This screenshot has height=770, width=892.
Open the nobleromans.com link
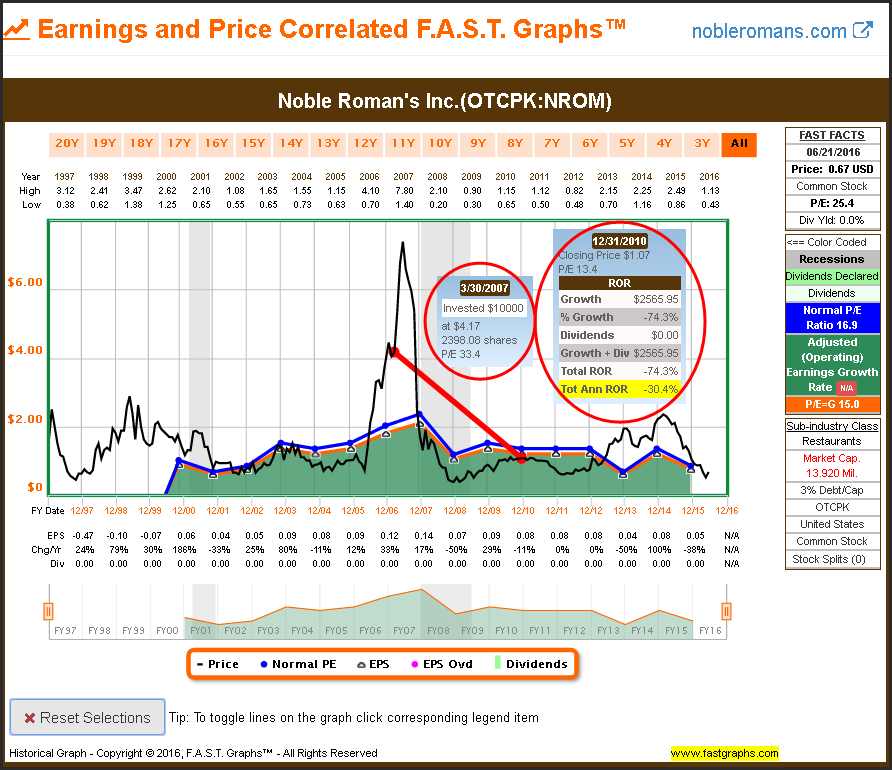pyautogui.click(x=768, y=31)
